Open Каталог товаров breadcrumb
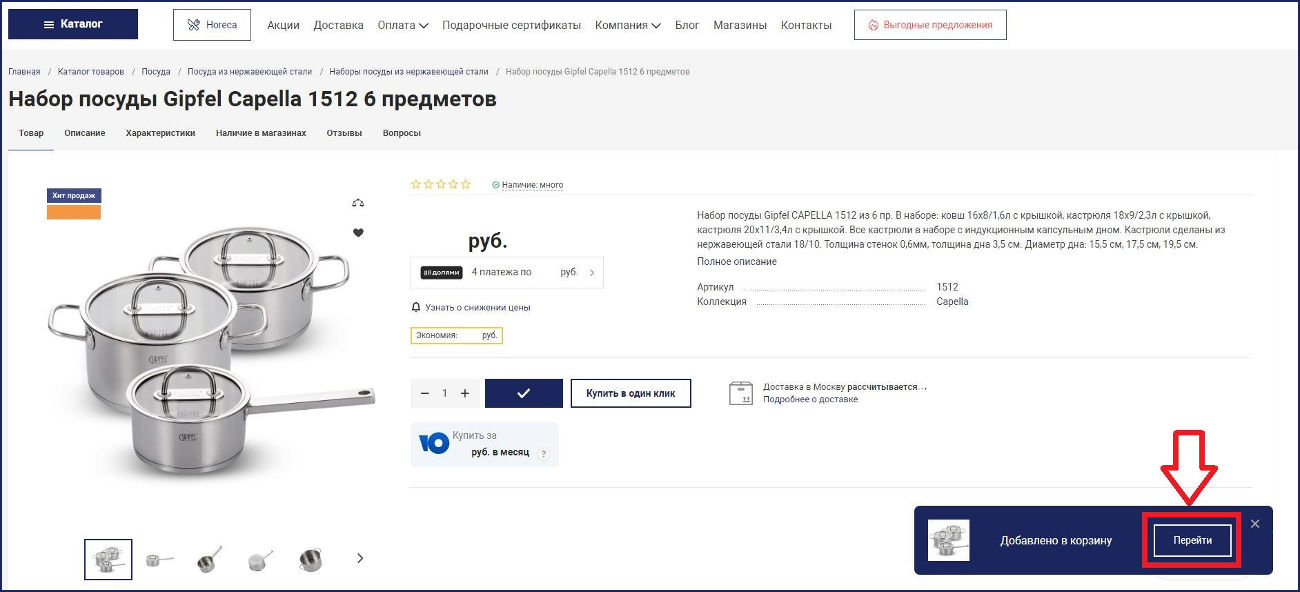Image resolution: width=1300 pixels, height=592 pixels. point(91,72)
